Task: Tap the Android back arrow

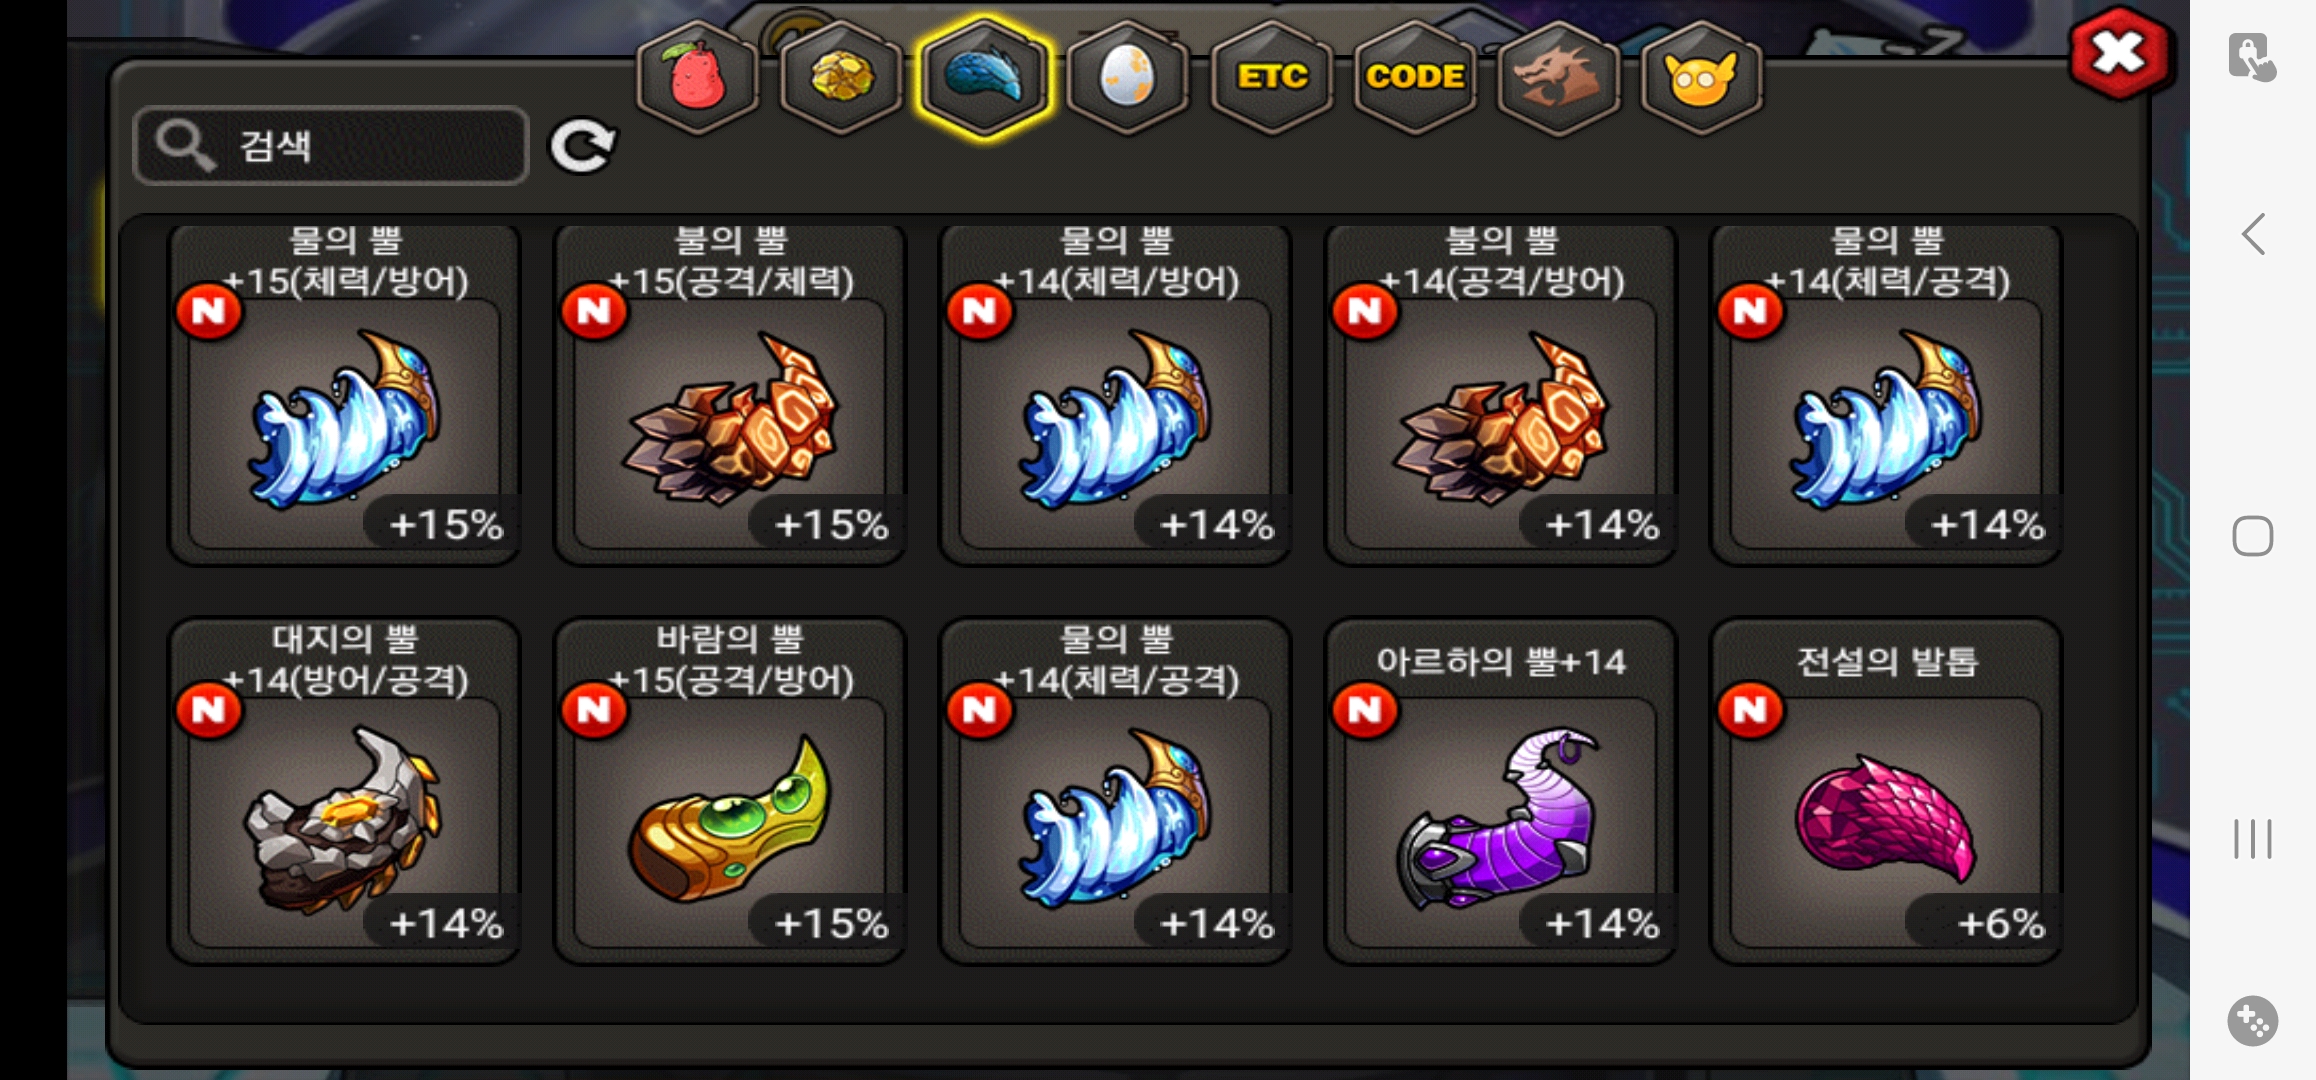Action: [2253, 235]
